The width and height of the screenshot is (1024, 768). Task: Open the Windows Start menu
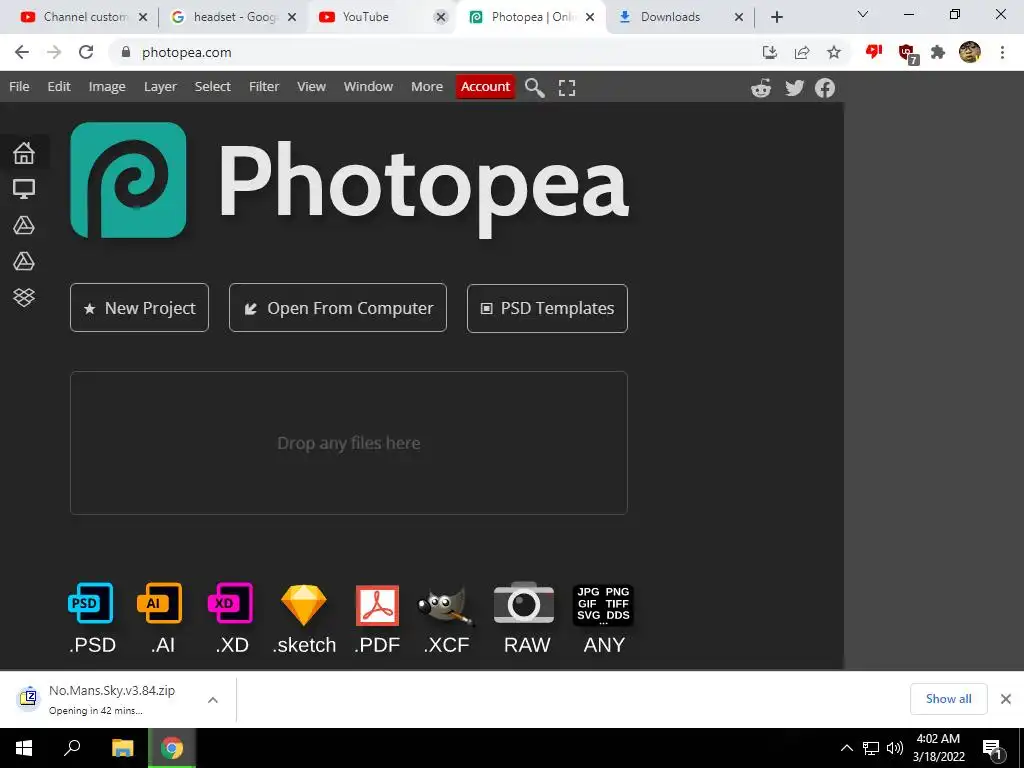tap(24, 748)
